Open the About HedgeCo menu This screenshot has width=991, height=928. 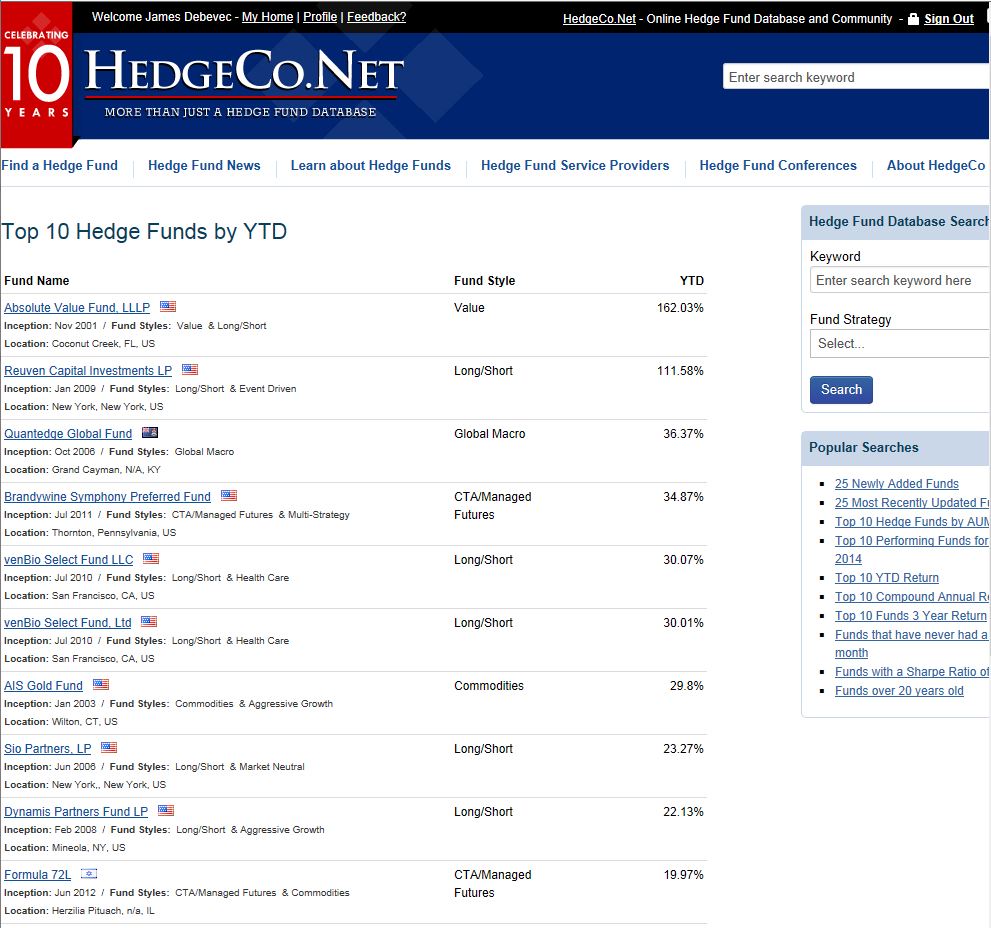936,166
